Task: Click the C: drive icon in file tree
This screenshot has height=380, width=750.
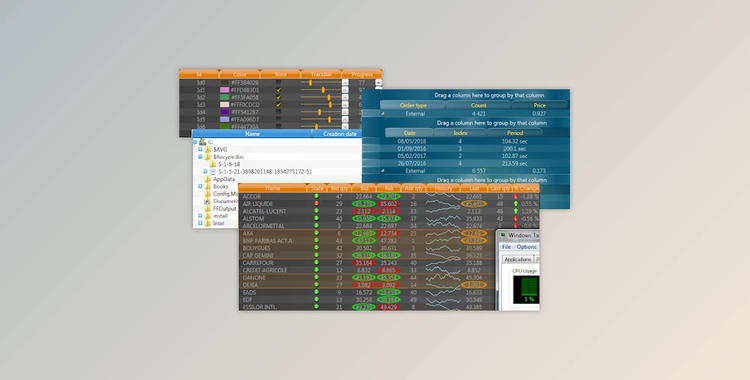Action: tap(202, 142)
